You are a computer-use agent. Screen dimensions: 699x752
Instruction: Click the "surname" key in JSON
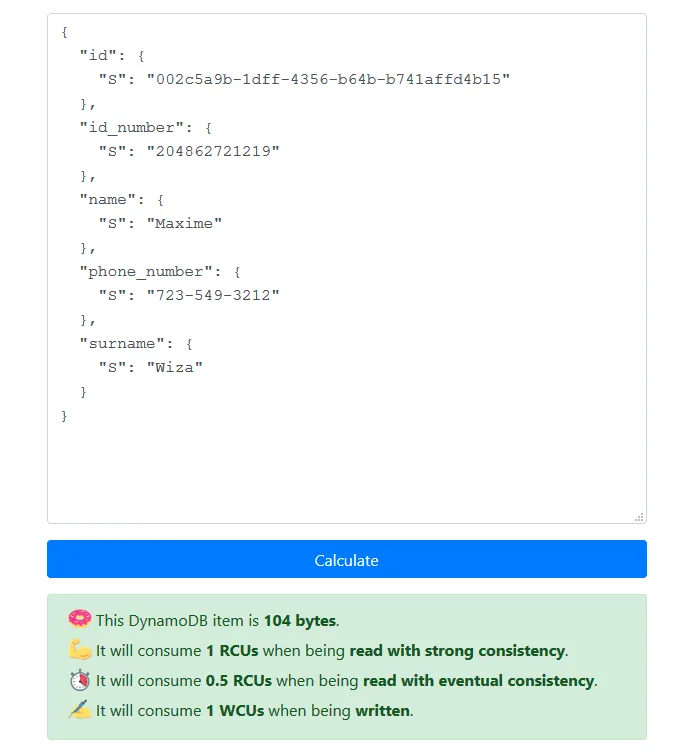[x=122, y=343]
